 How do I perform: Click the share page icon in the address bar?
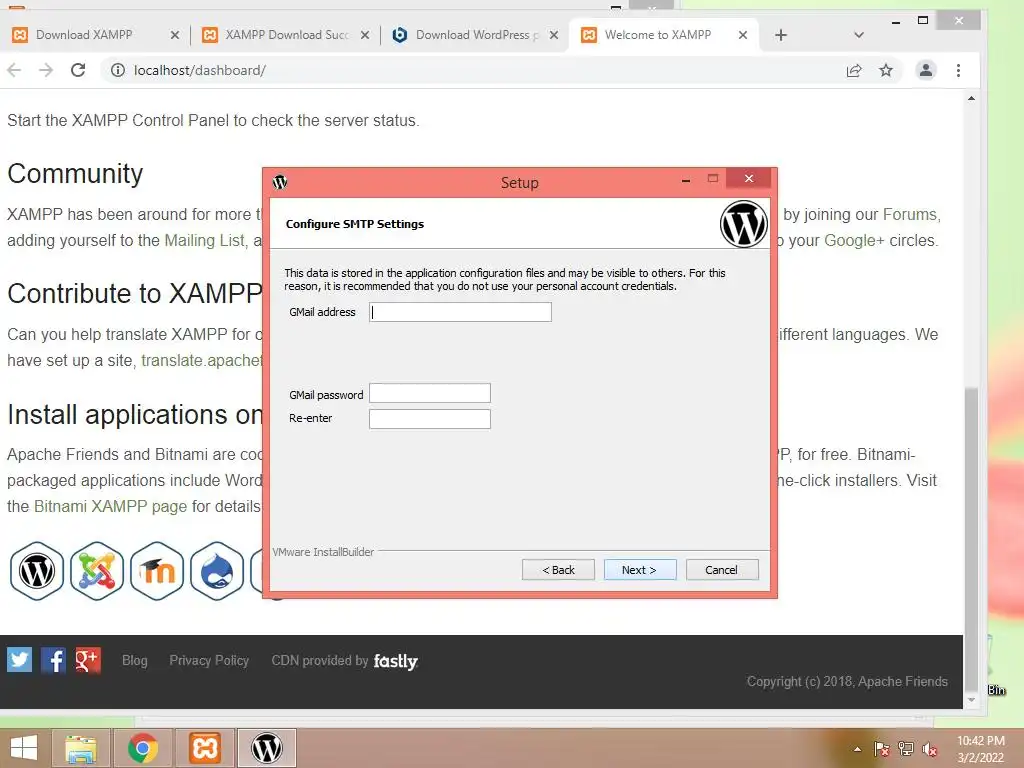(854, 71)
